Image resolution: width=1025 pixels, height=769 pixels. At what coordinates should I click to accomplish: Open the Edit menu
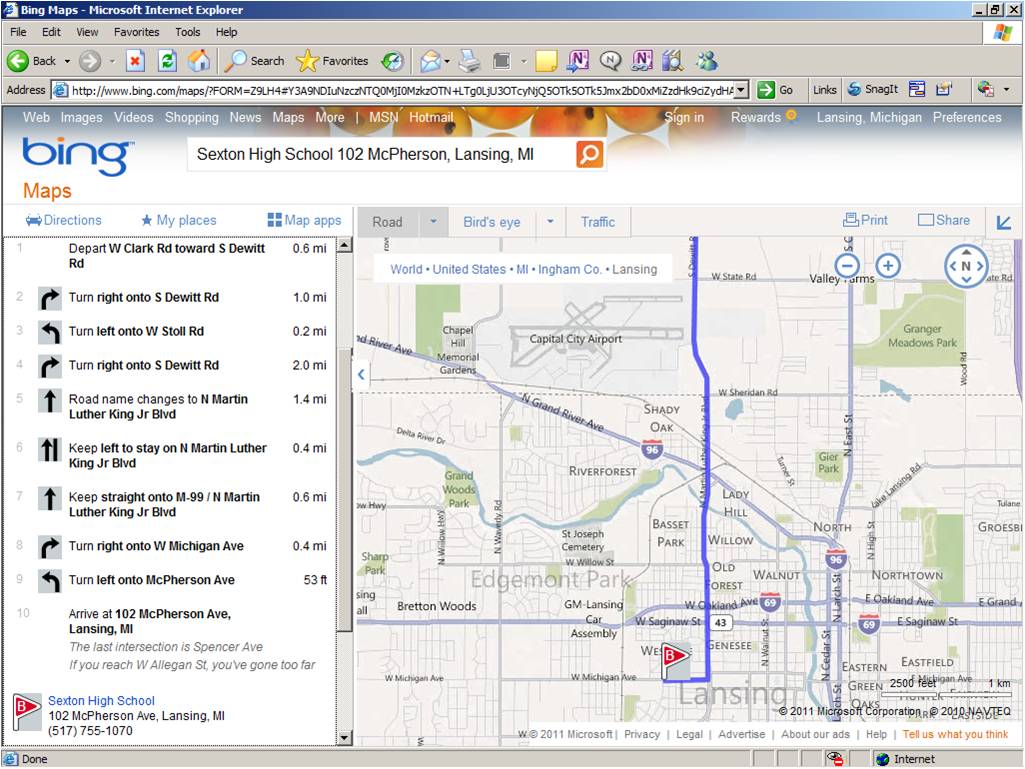pyautogui.click(x=51, y=32)
